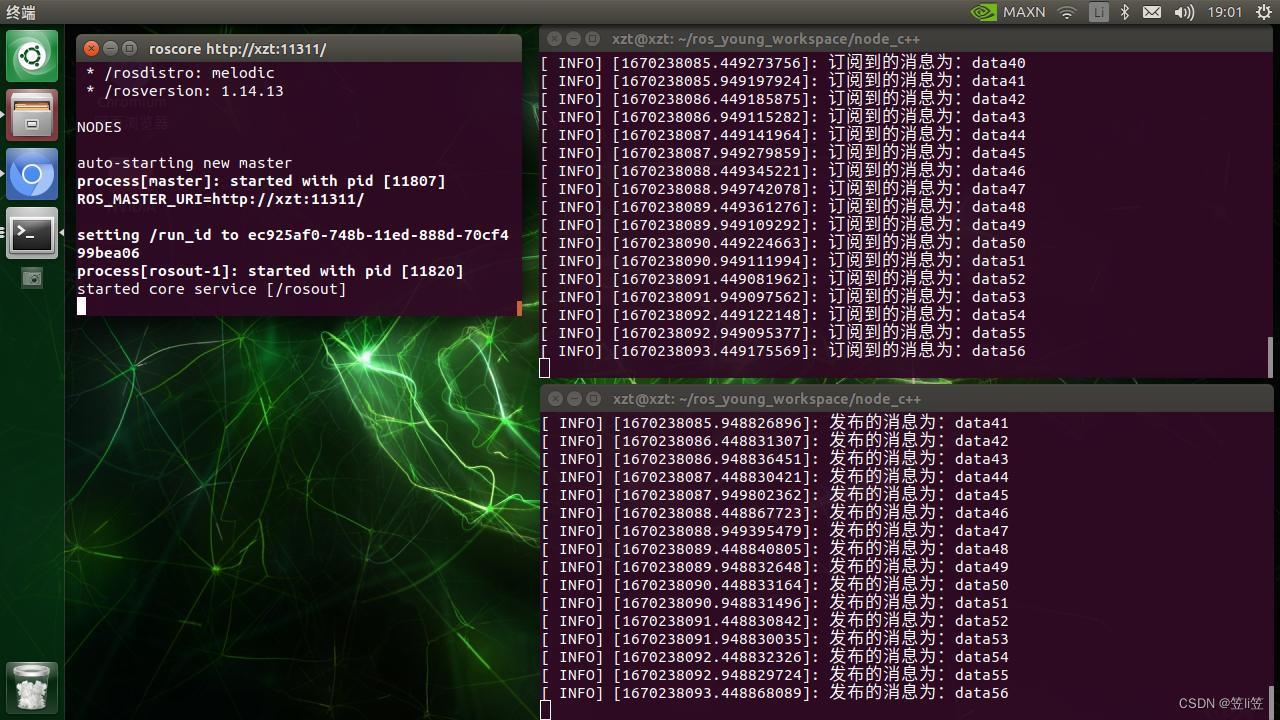Select the Terminal icon in the launcher
The height and width of the screenshot is (720, 1280).
tap(32, 233)
